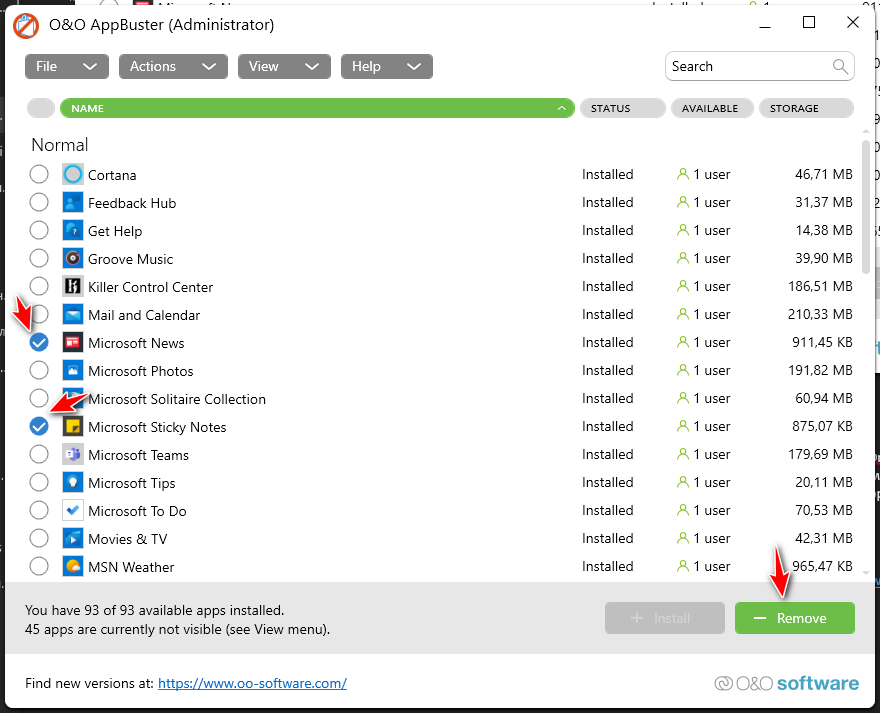Uncheck the Microsoft Sticky Notes checkbox
880x713 pixels.
click(39, 427)
